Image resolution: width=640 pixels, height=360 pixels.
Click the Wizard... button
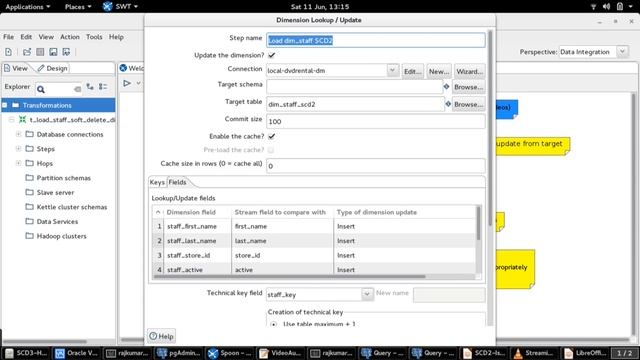coord(469,71)
